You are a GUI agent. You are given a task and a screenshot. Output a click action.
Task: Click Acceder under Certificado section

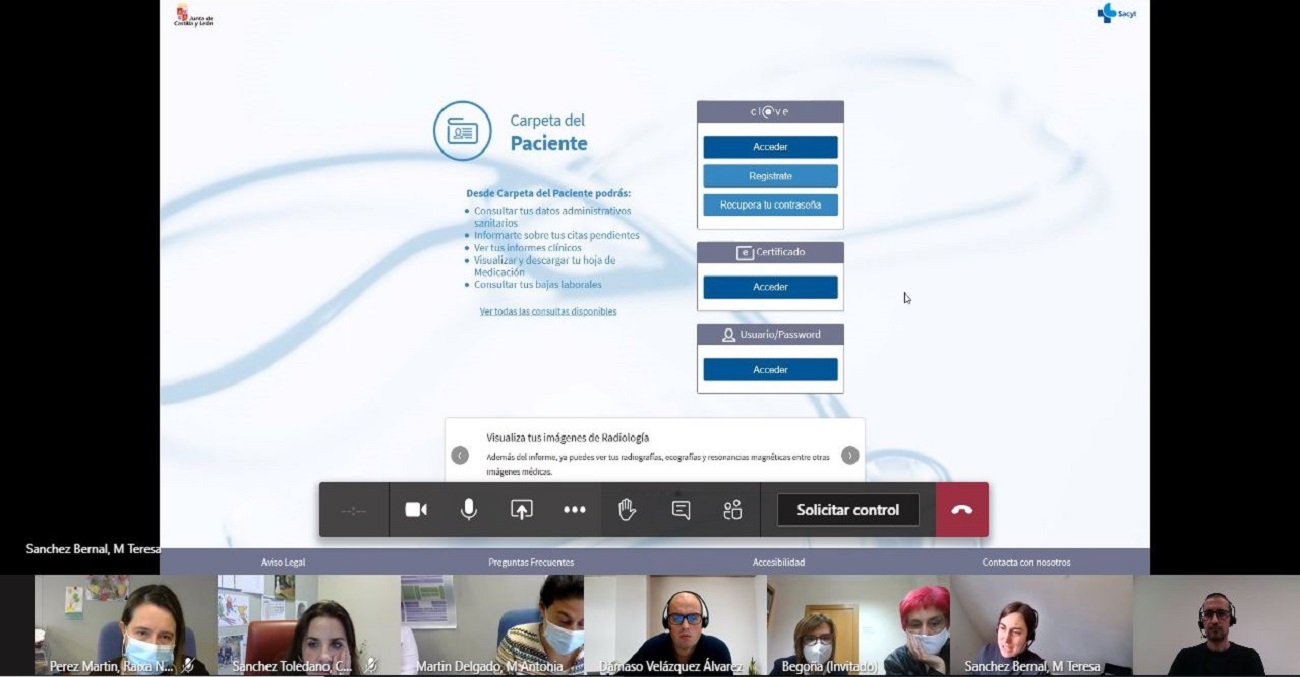point(770,287)
